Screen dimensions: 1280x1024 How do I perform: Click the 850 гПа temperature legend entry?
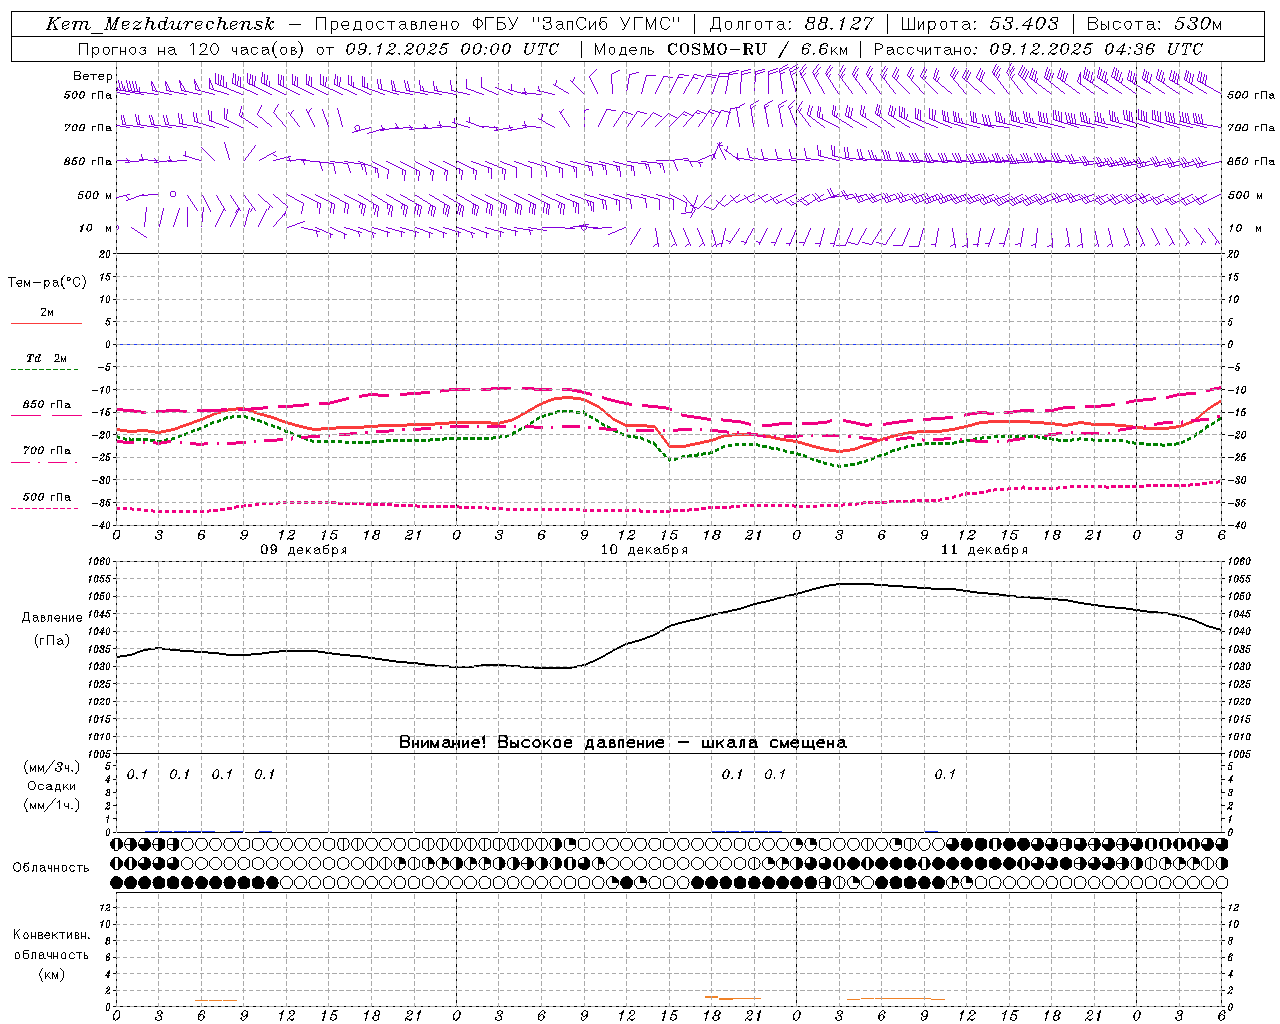click(46, 405)
